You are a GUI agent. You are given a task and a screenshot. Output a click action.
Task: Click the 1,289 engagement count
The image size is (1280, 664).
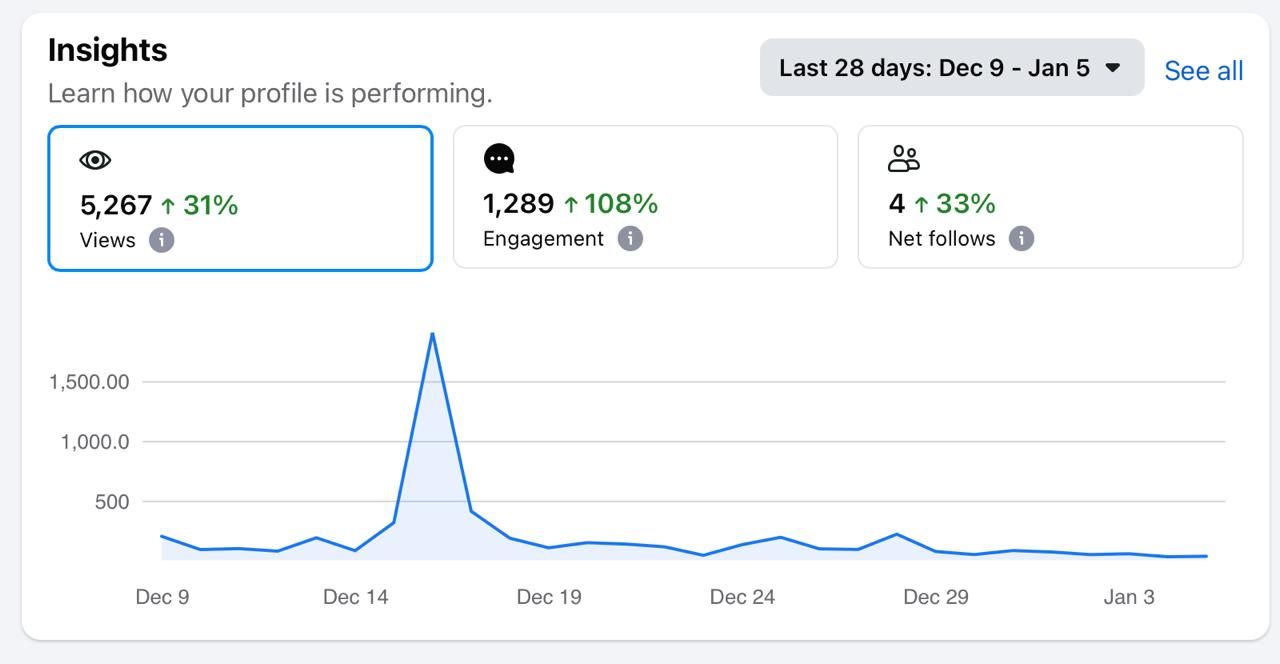coord(518,204)
